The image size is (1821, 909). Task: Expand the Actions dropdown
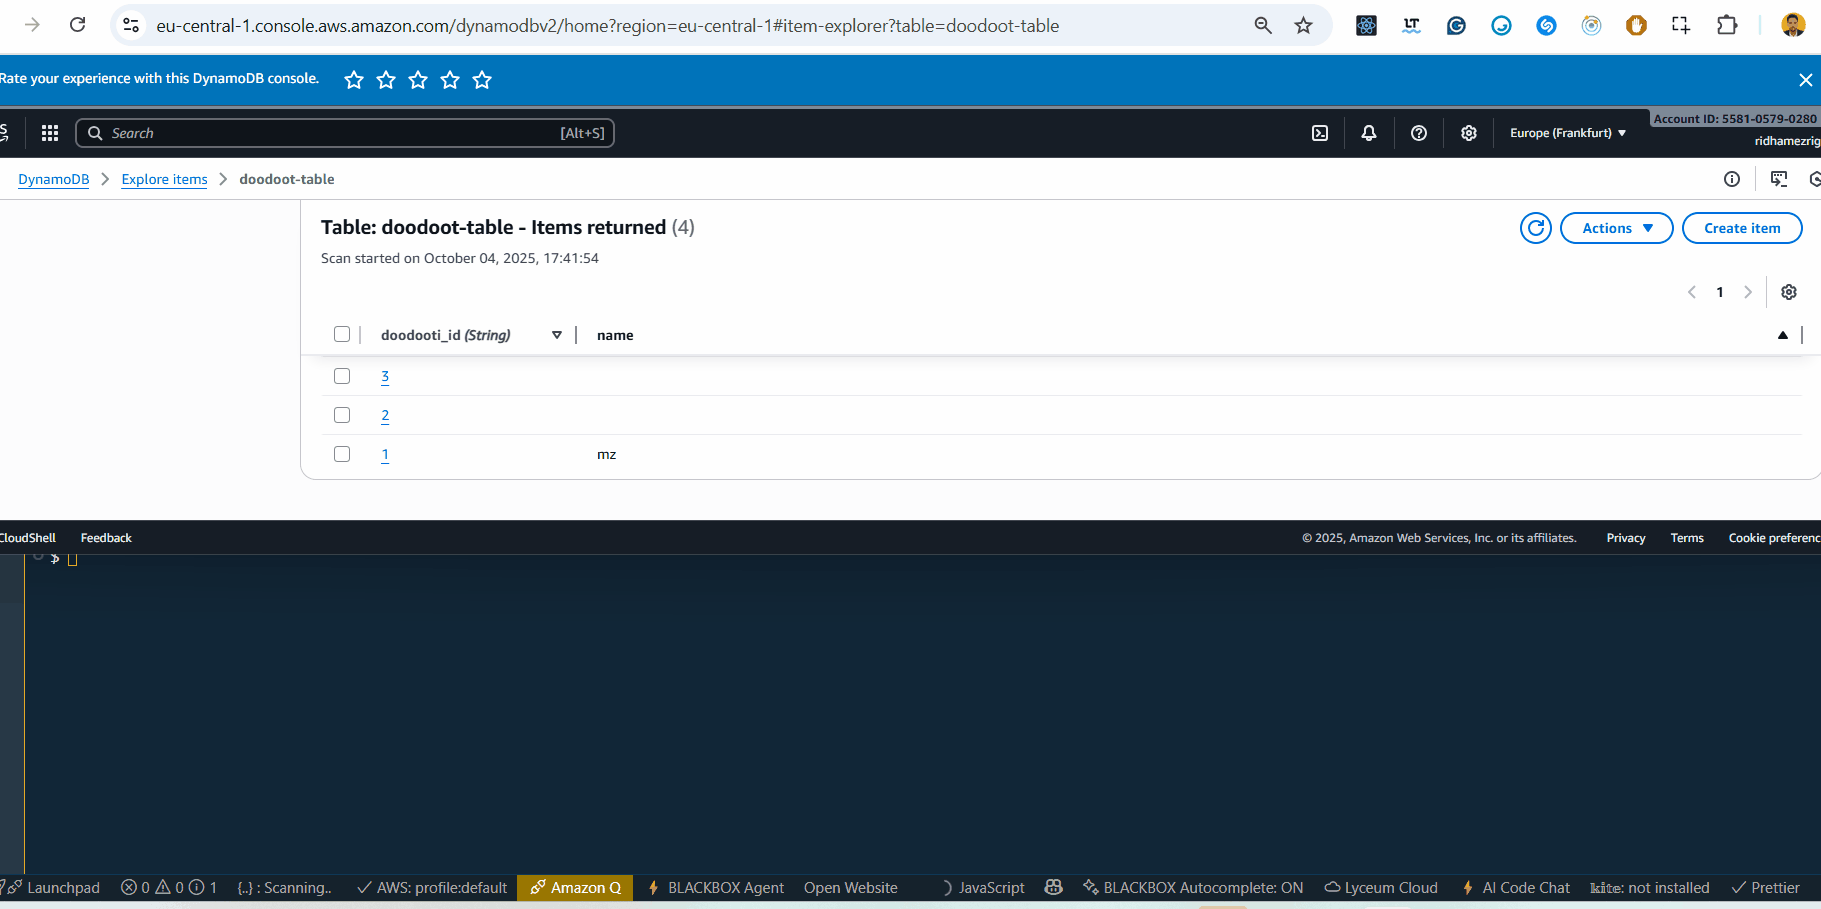(x=1616, y=228)
